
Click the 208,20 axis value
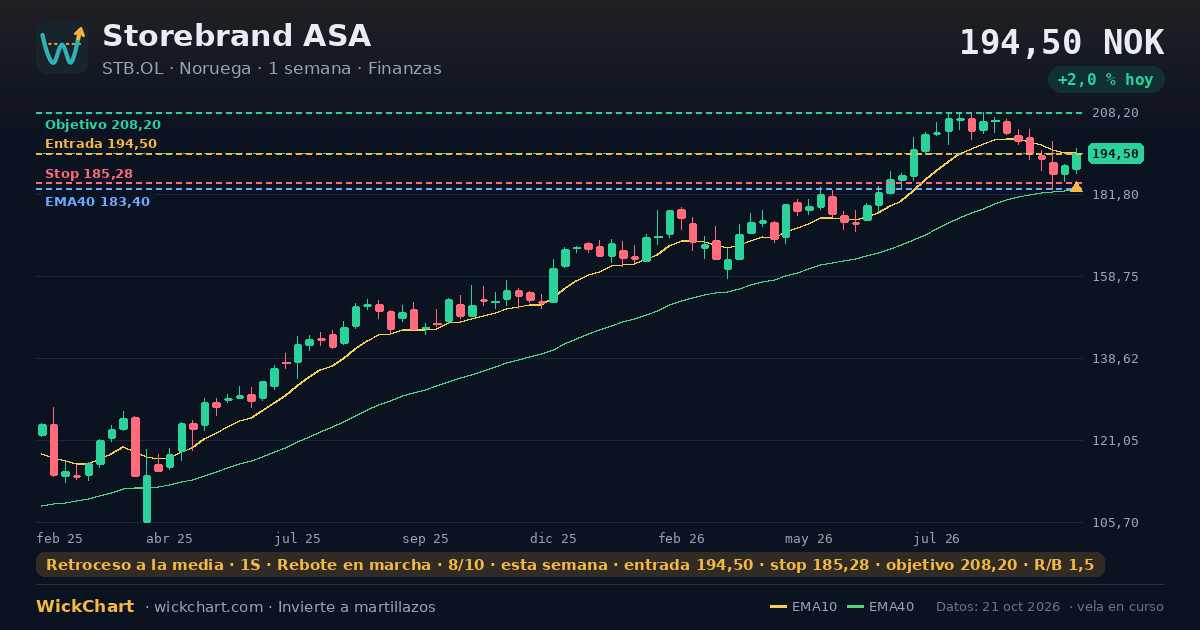pyautogui.click(x=1115, y=113)
